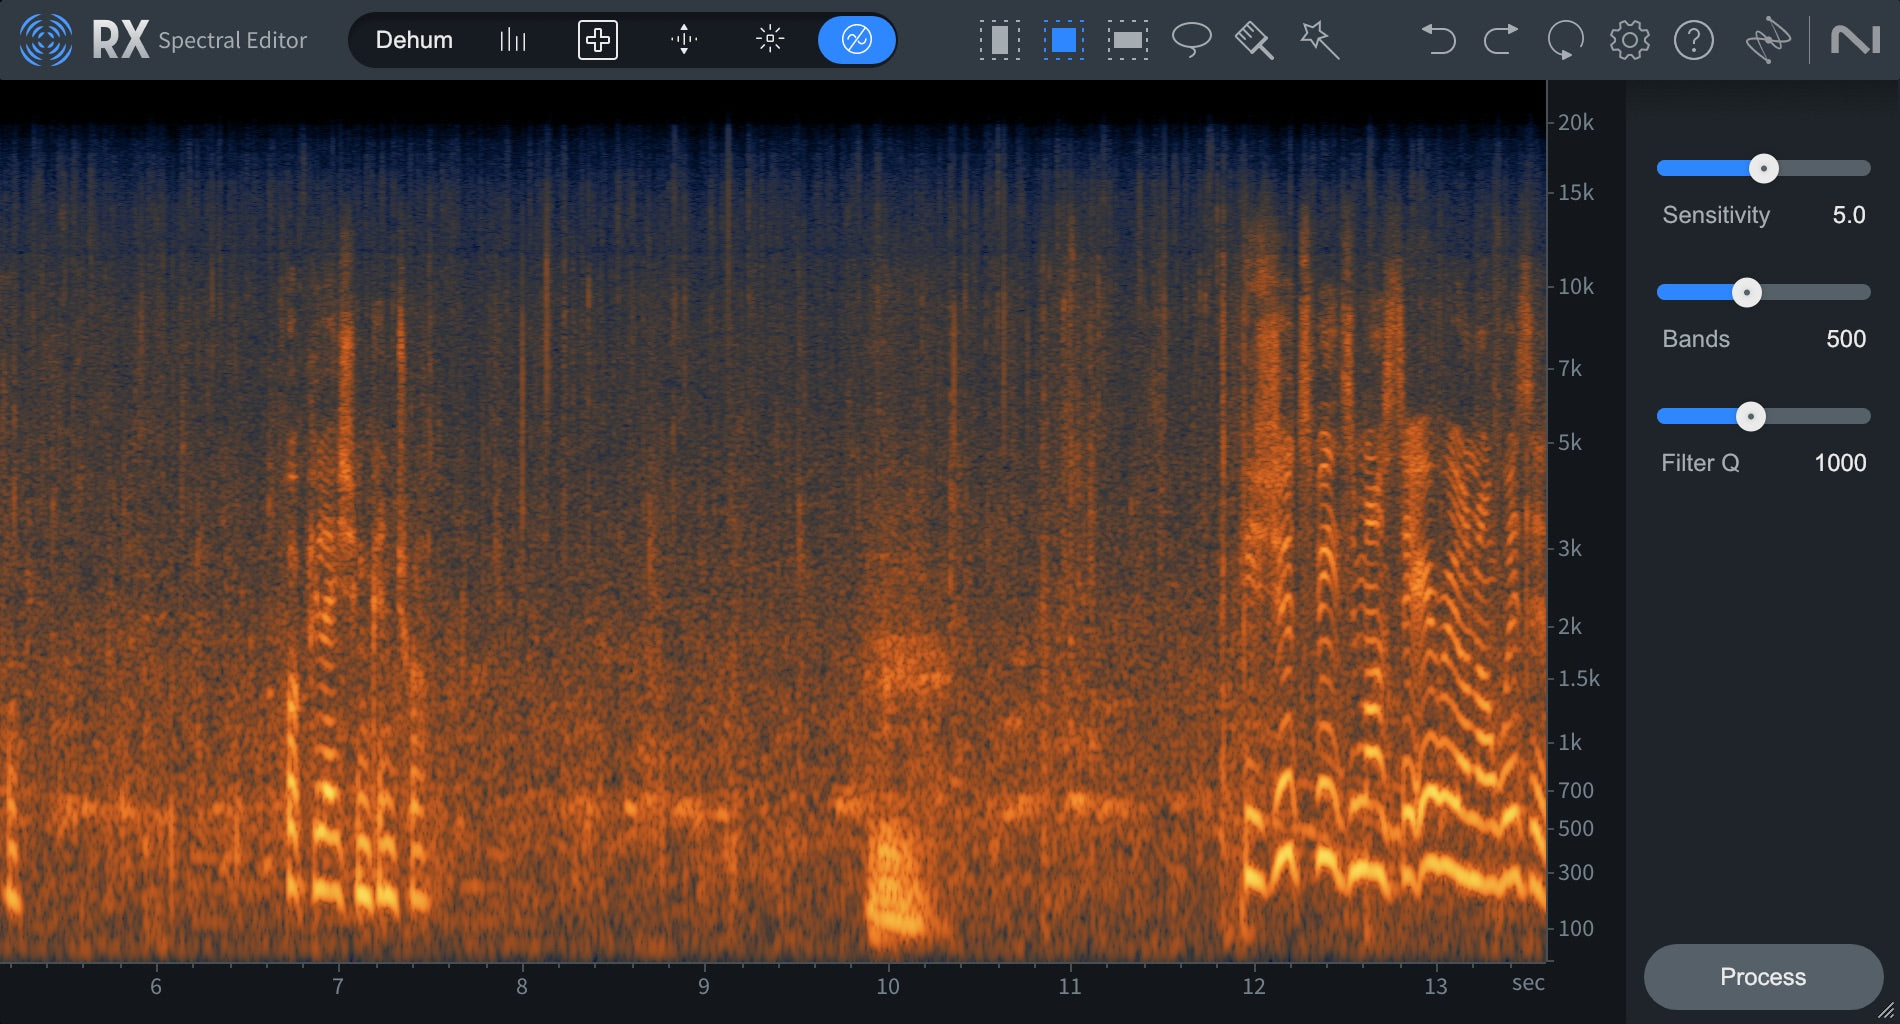Select the add hum frequency control
This screenshot has width=1900, height=1024.
pyautogui.click(x=597, y=40)
